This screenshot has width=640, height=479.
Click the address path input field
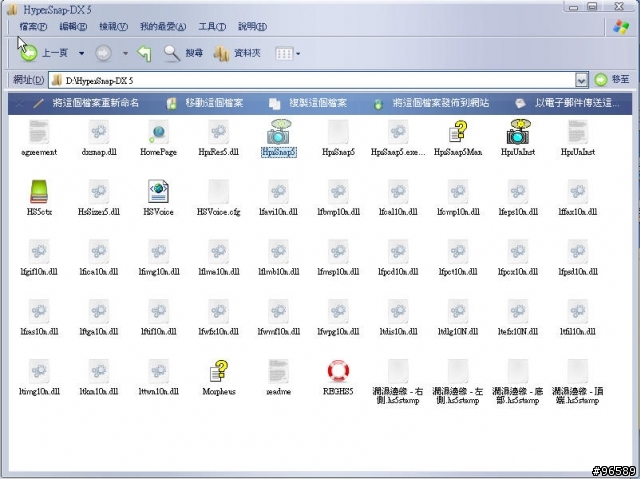click(x=312, y=80)
